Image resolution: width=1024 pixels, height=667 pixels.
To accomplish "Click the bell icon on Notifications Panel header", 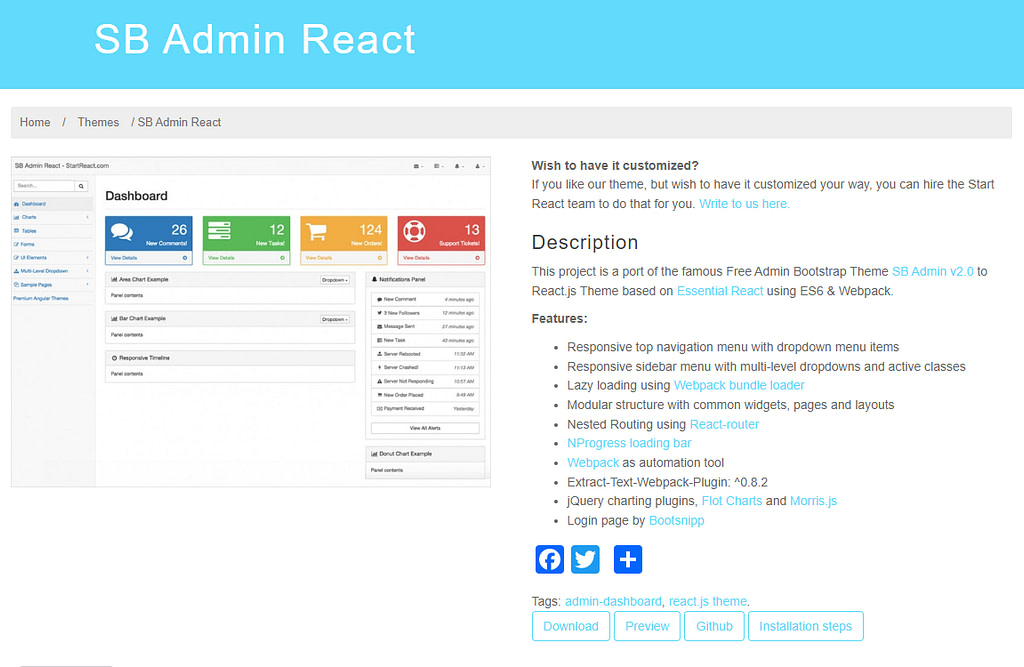I will coord(374,280).
